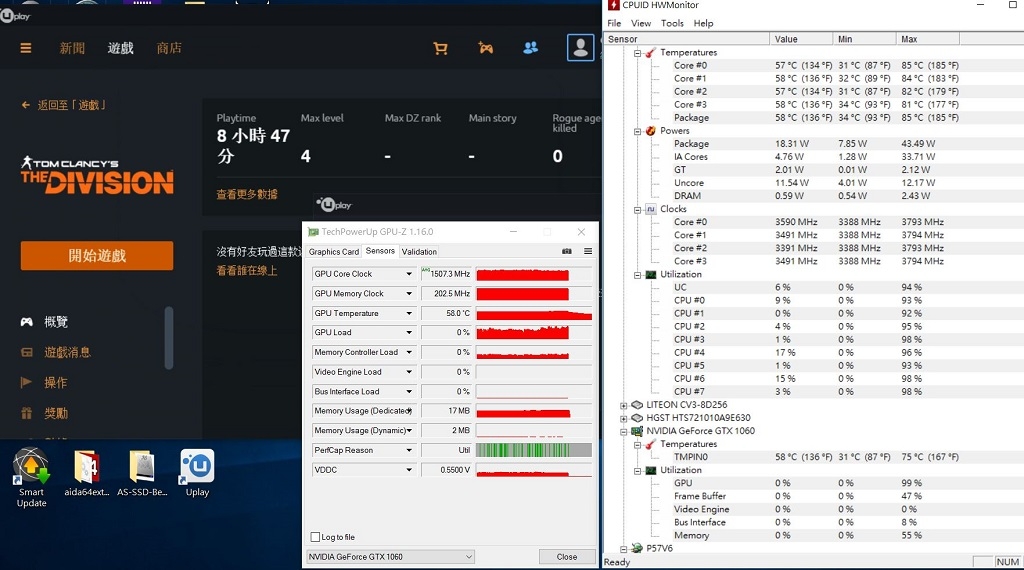Enable the Log to file checkbox
This screenshot has height=570, width=1024.
point(315,537)
